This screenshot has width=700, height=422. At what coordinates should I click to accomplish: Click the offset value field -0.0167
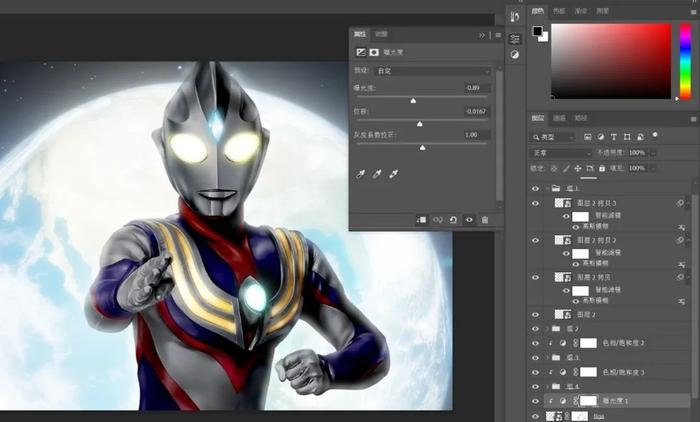477,111
